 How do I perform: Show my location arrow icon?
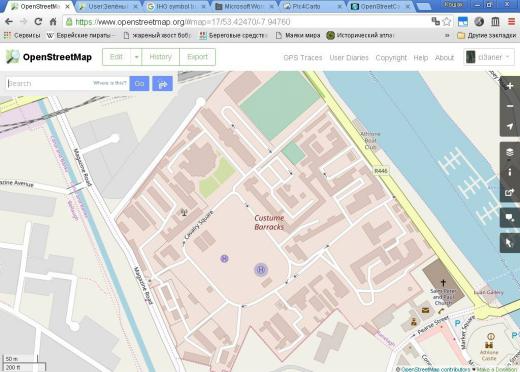pos(510,126)
